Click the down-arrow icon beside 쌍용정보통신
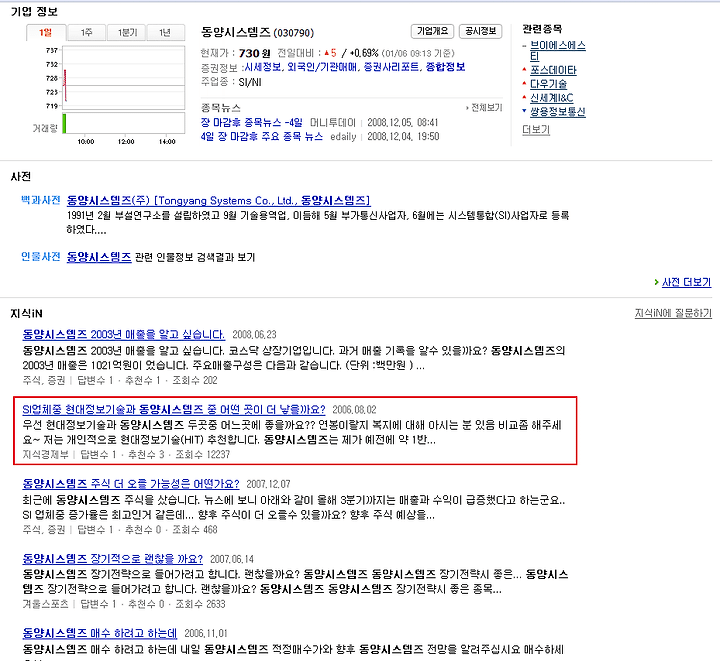The height and width of the screenshot is (661, 720). (524, 111)
